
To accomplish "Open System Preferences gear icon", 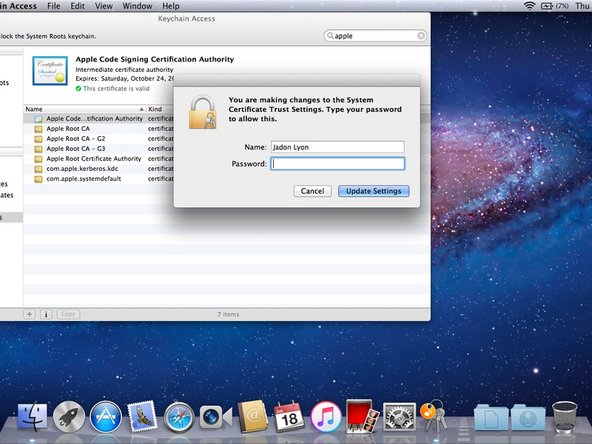I will pos(399,417).
